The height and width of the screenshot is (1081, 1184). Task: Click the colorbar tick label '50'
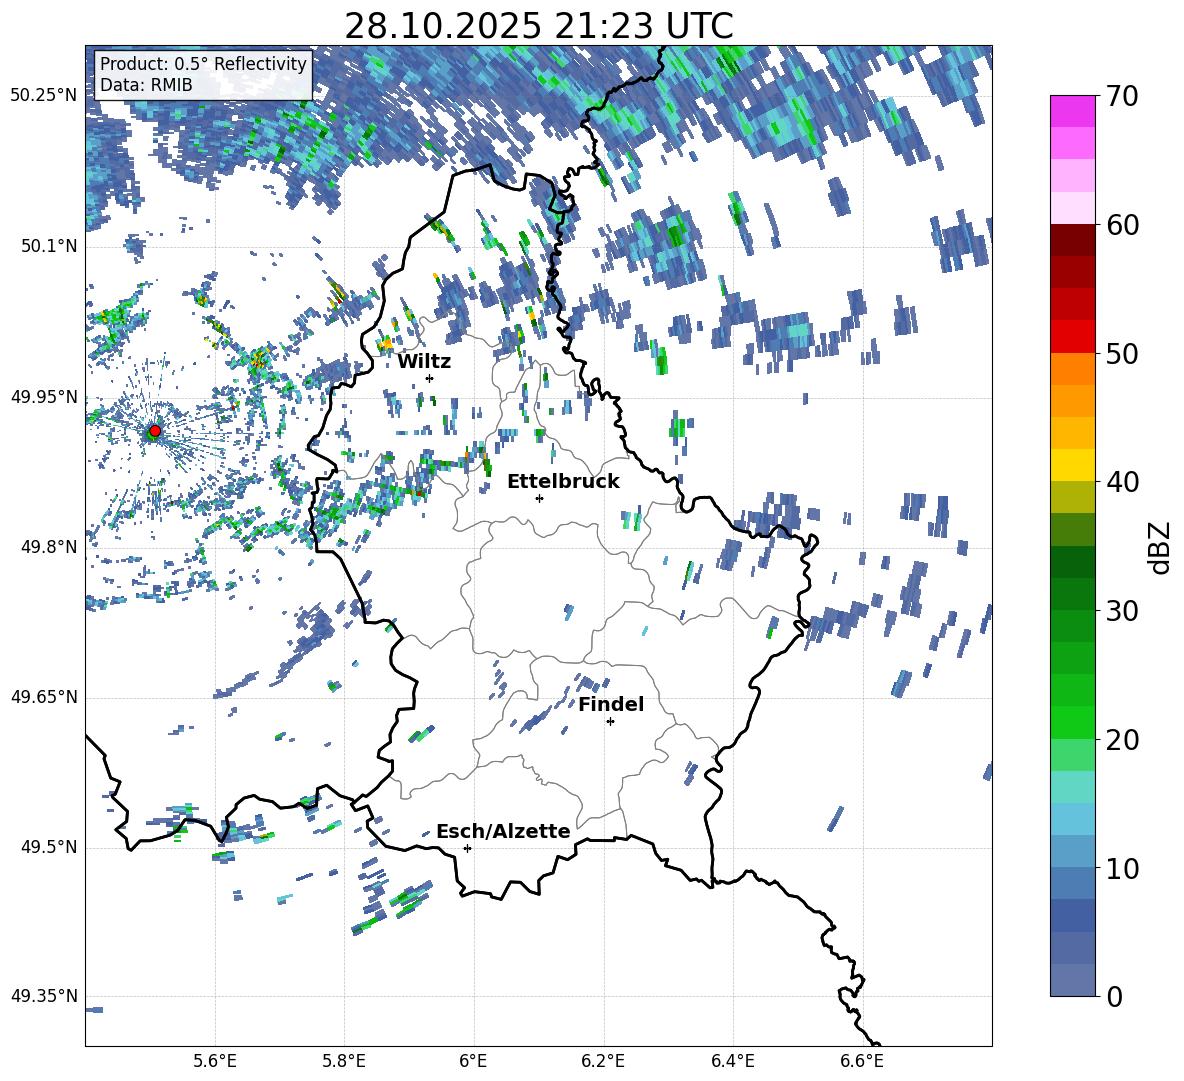coord(1122,354)
